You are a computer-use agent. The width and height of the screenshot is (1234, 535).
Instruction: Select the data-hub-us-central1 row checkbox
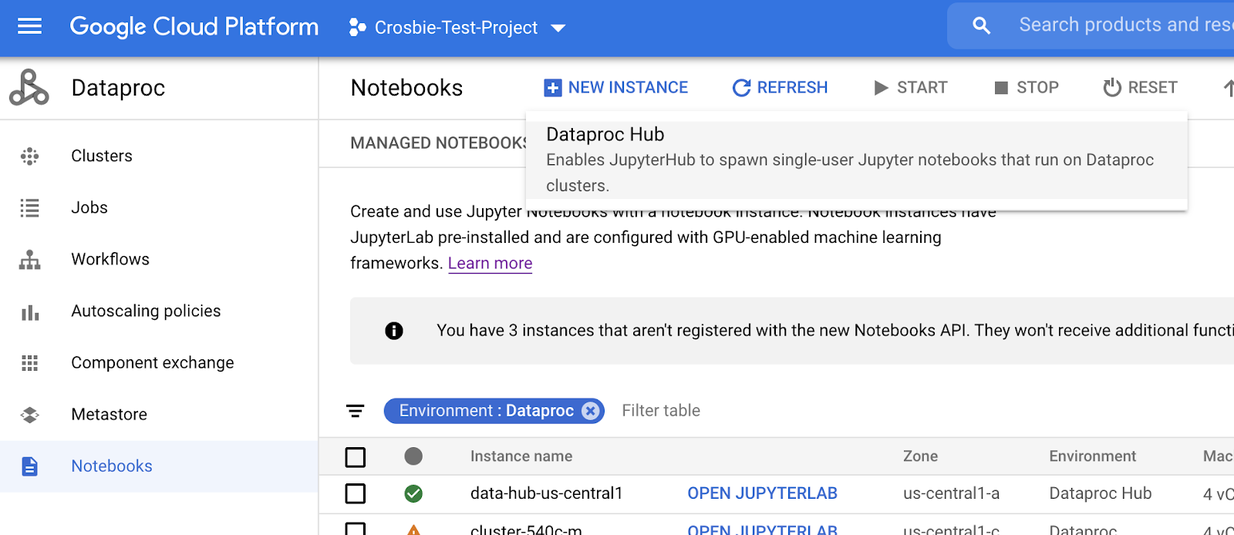point(355,494)
